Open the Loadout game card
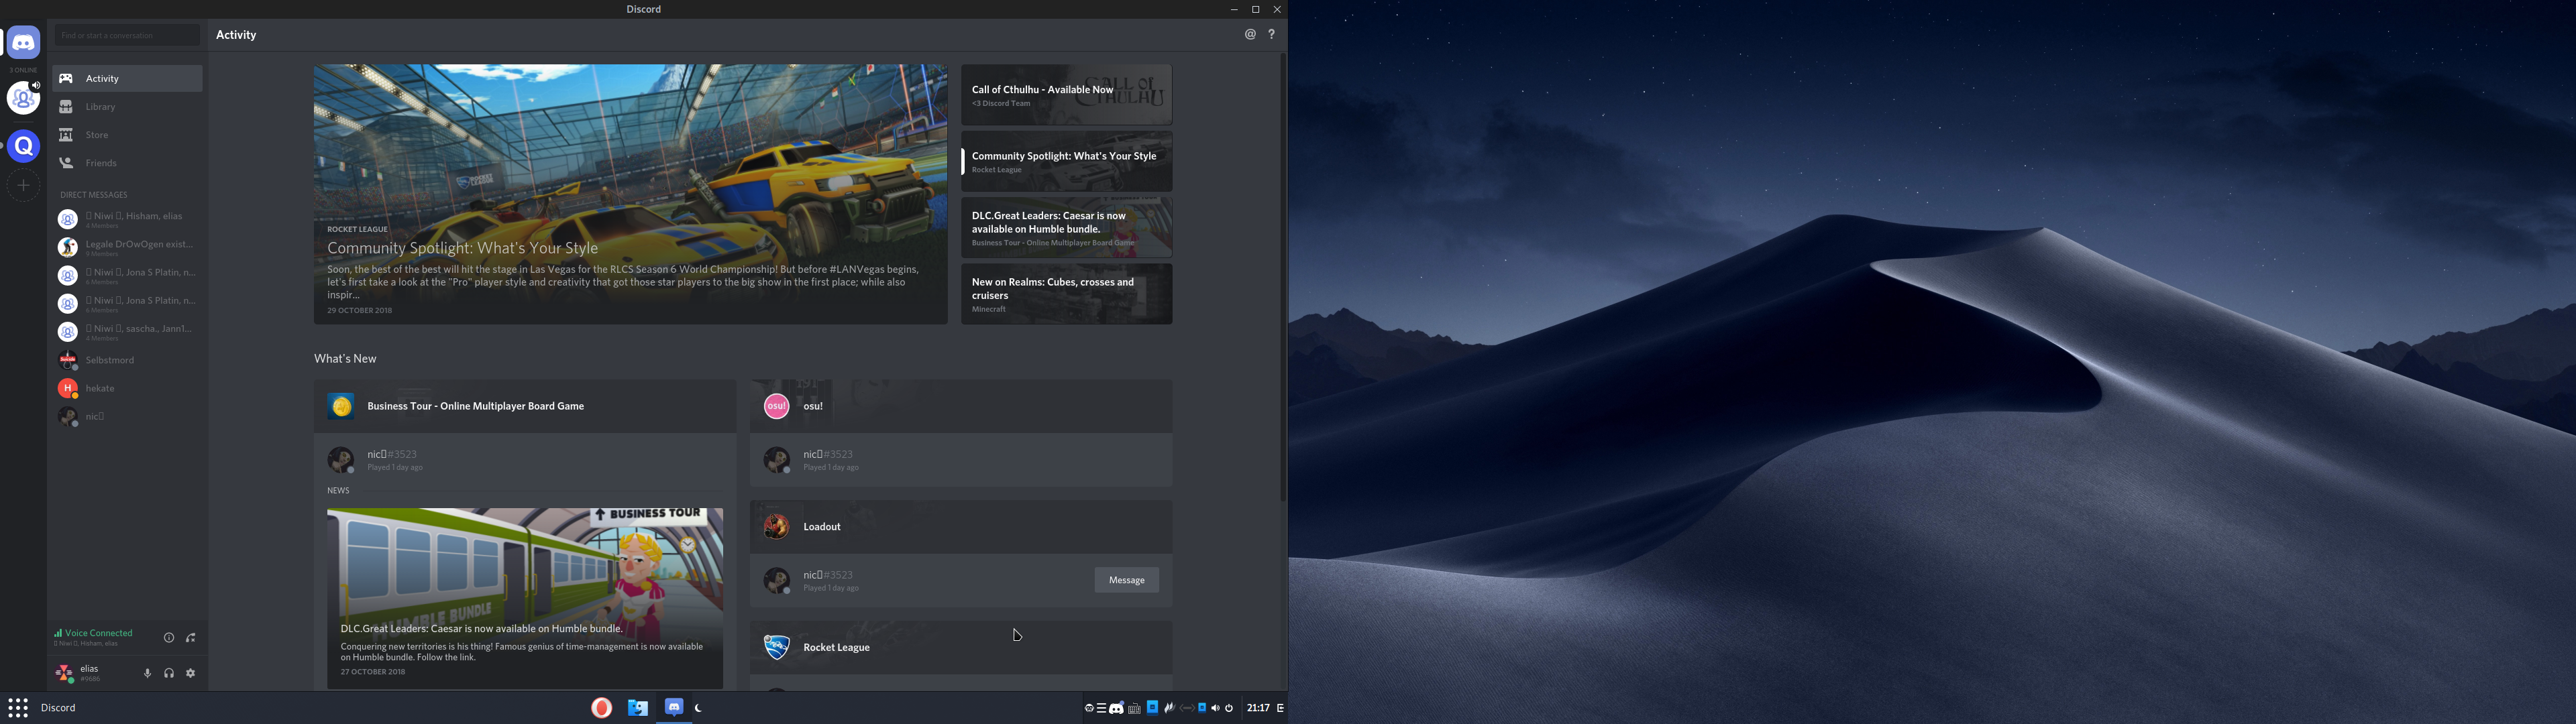2576x724 pixels. 961,527
